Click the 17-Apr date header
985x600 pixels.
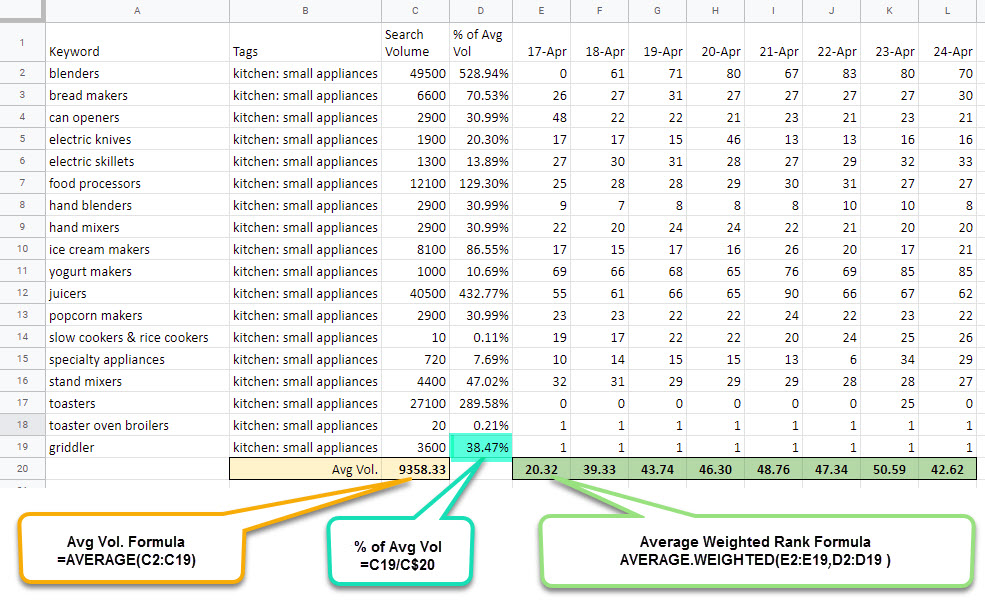click(544, 51)
